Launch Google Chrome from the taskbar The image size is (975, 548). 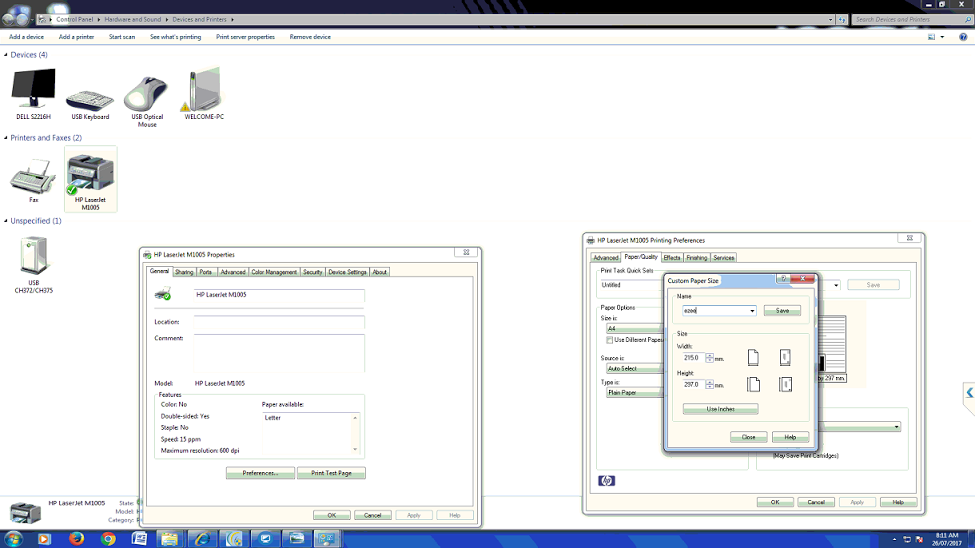(x=108, y=539)
